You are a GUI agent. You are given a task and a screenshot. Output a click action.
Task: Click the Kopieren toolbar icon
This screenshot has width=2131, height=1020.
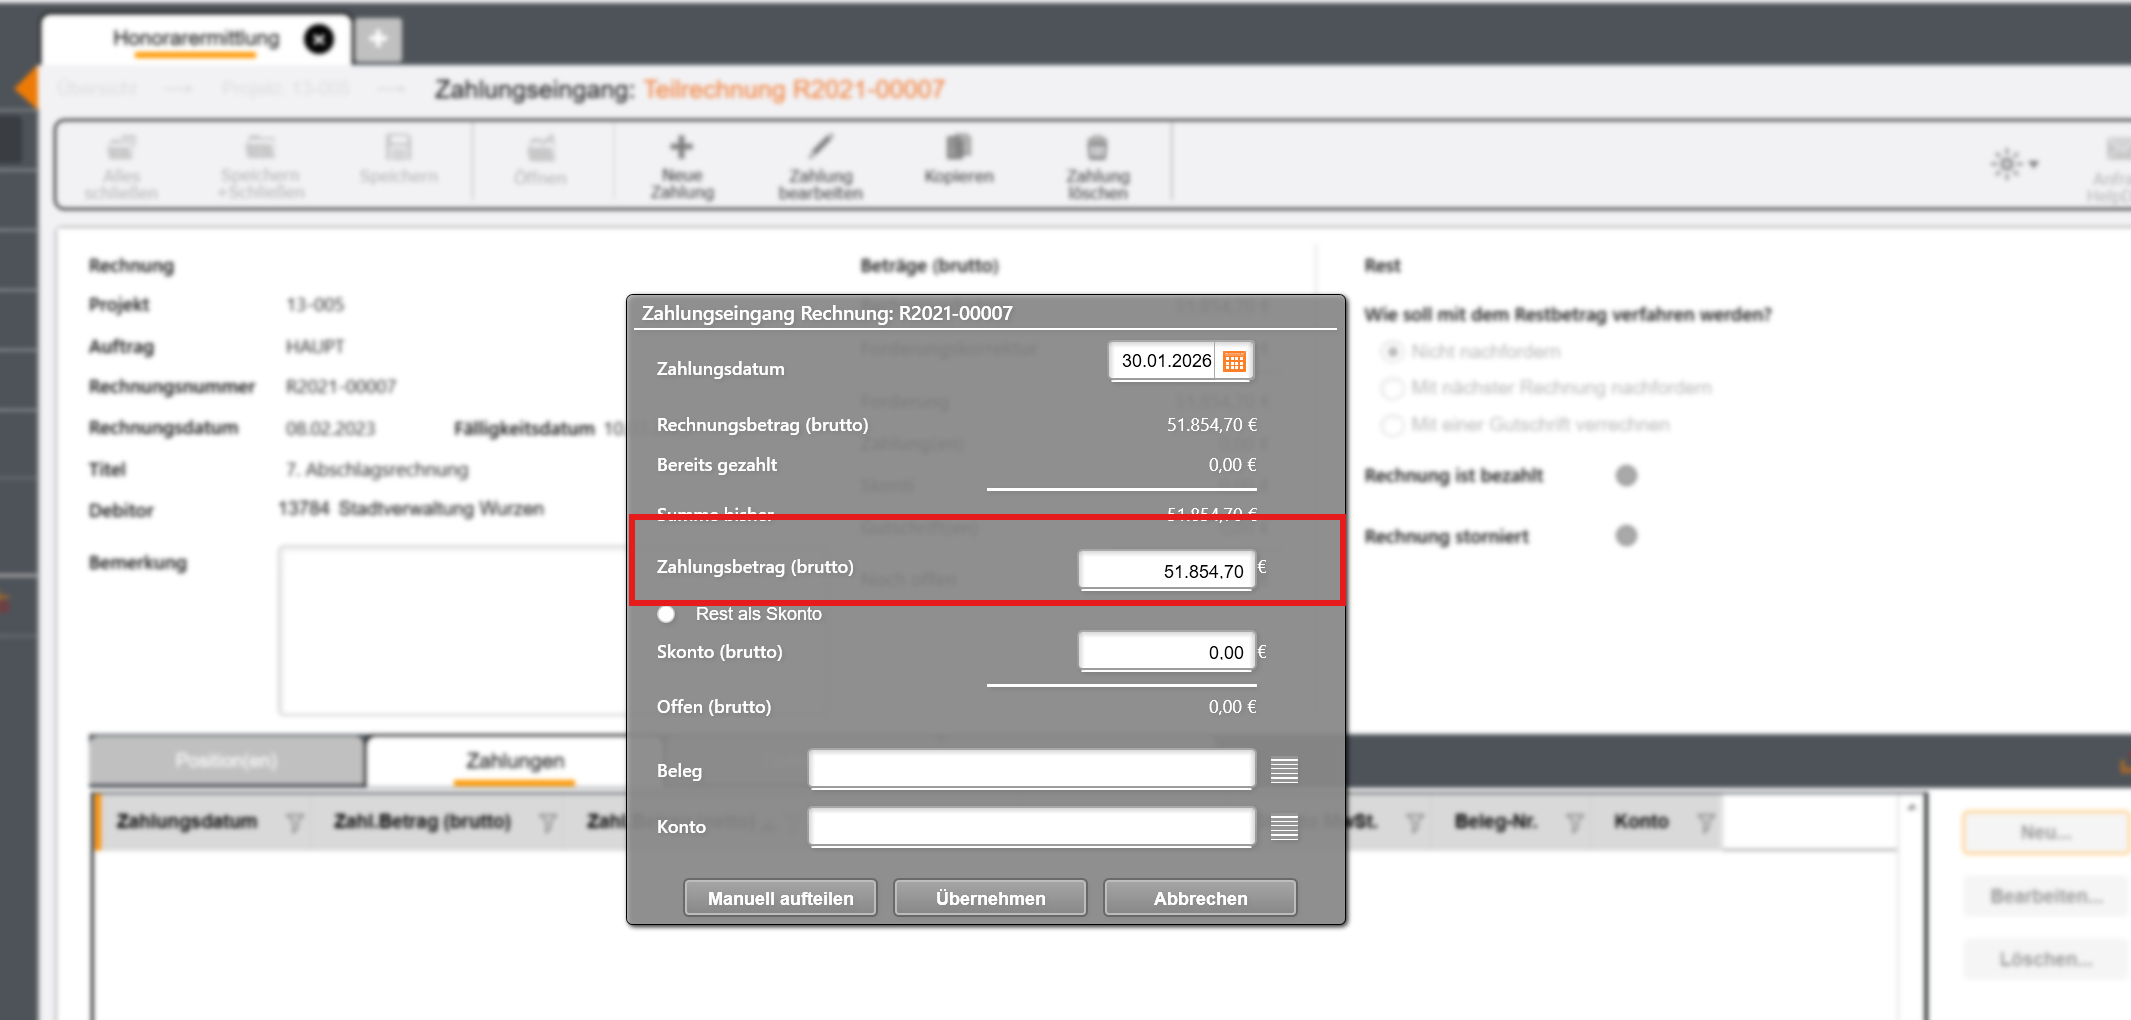pos(958,148)
